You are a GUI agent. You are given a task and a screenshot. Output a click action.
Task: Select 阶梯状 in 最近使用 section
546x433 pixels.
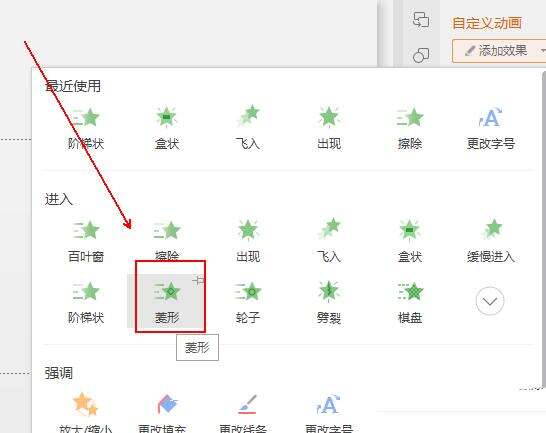pos(86,128)
